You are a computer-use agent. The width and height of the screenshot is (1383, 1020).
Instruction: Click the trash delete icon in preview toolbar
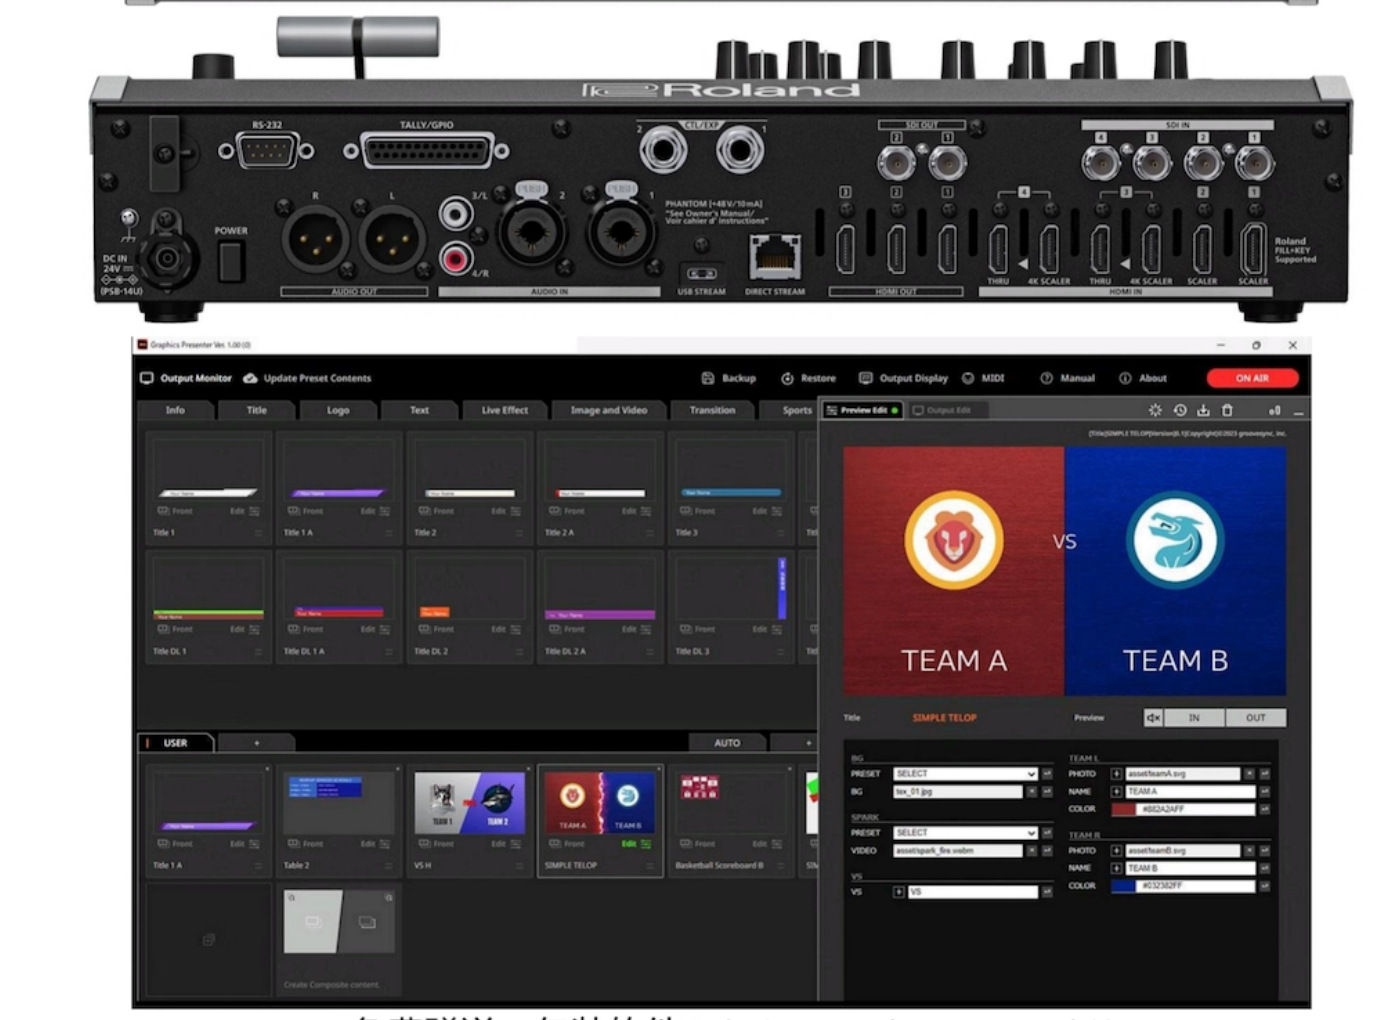coord(1227,410)
